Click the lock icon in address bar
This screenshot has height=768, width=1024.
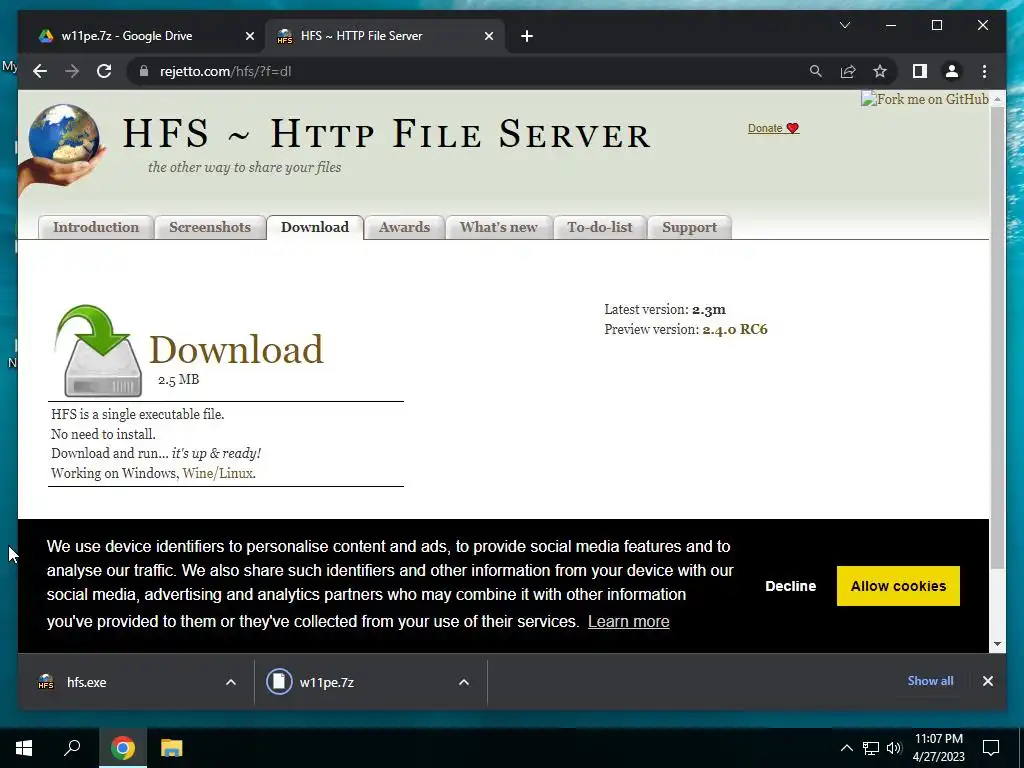144,71
